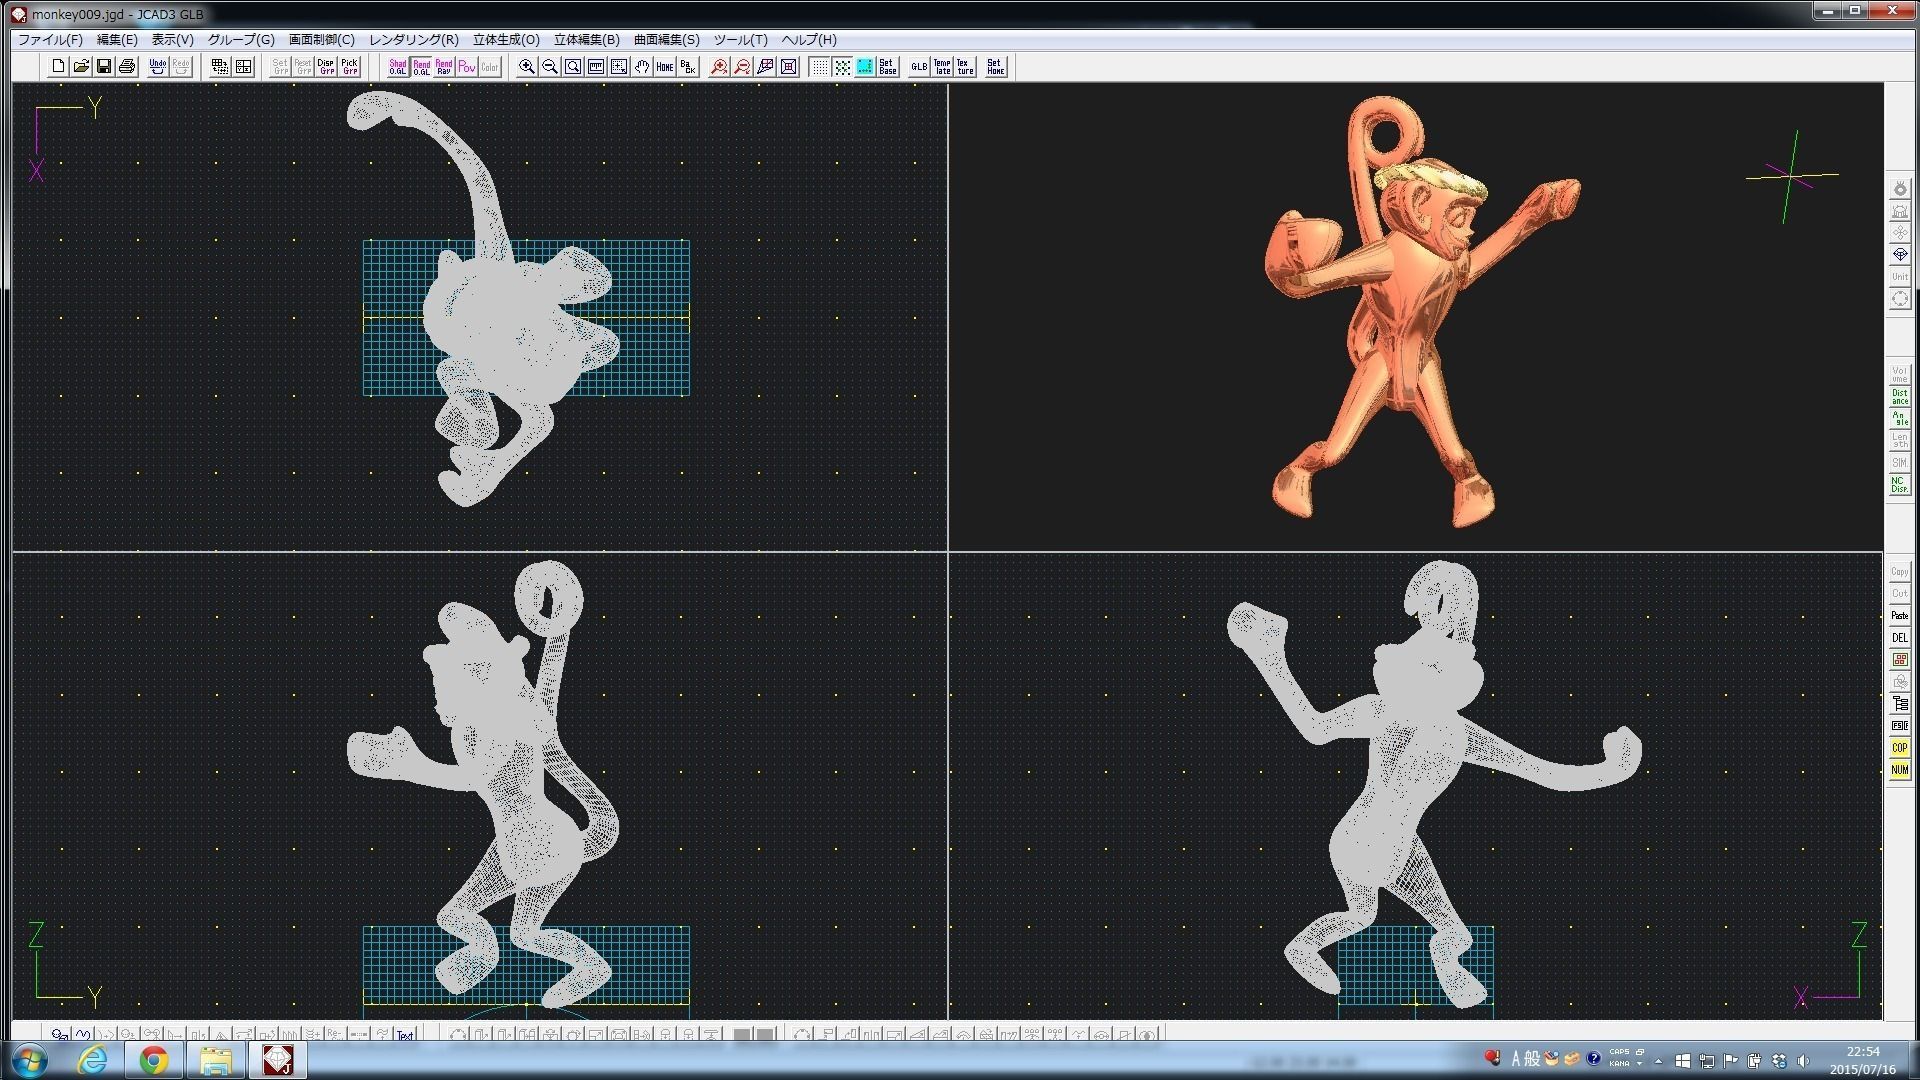Image resolution: width=1920 pixels, height=1080 pixels.
Task: Open the Template toolbar button
Action: tap(942, 67)
